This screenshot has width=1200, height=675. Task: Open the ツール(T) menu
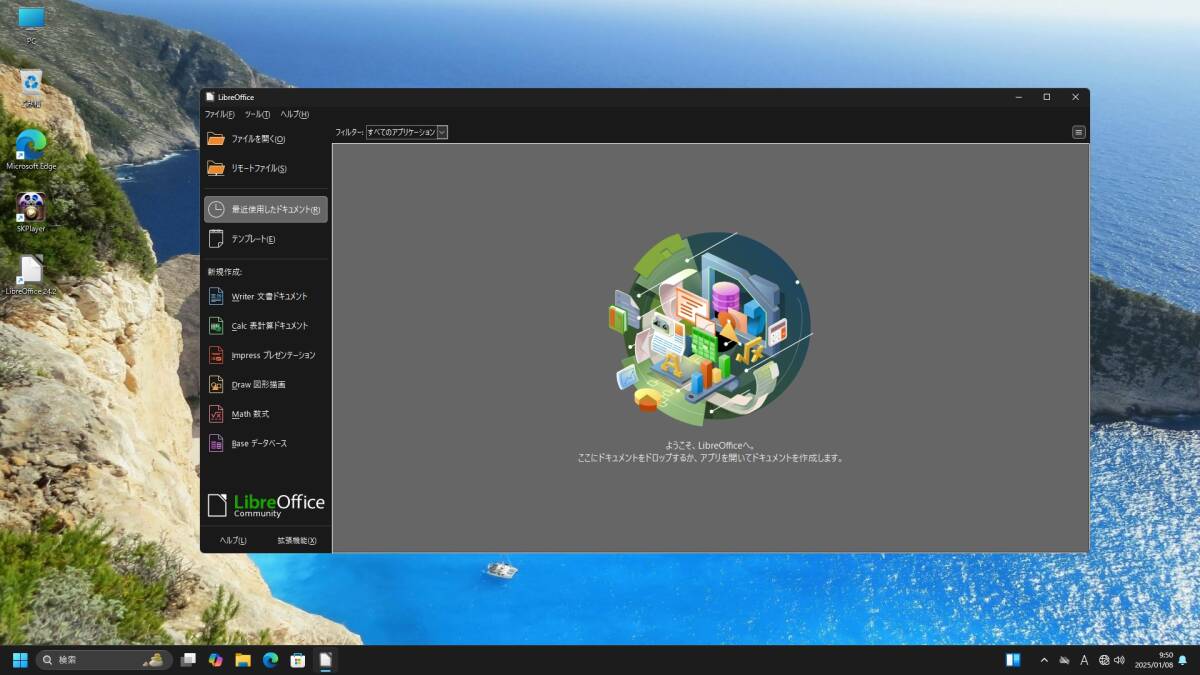257,114
